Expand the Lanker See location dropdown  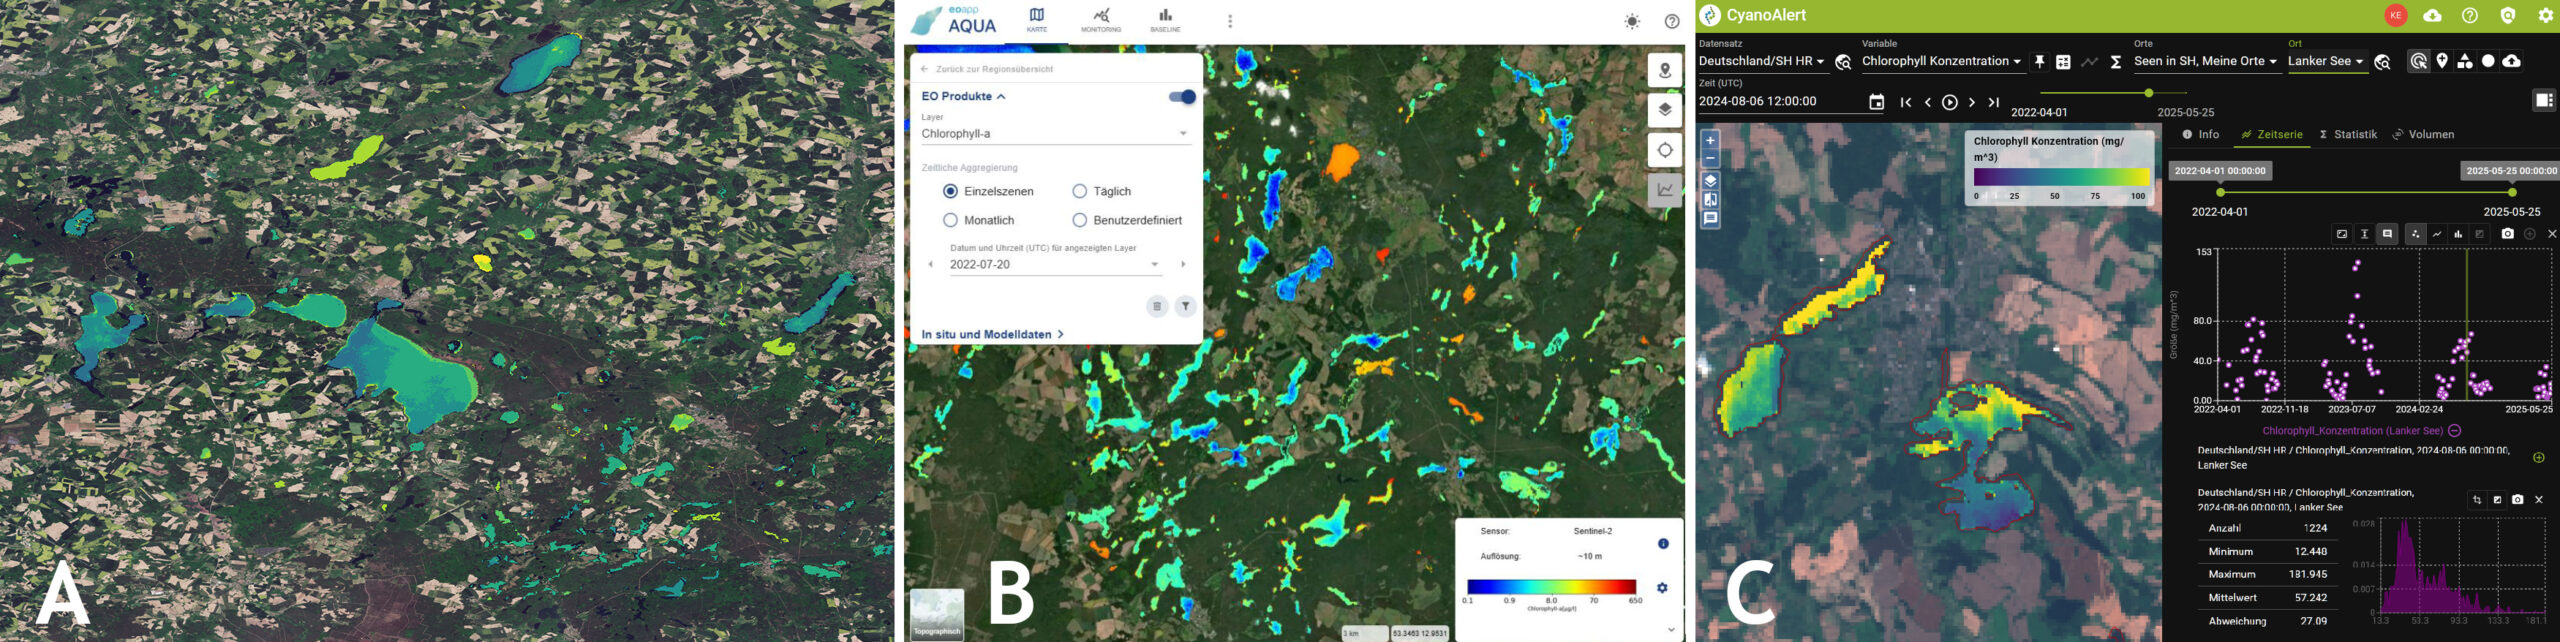2325,61
